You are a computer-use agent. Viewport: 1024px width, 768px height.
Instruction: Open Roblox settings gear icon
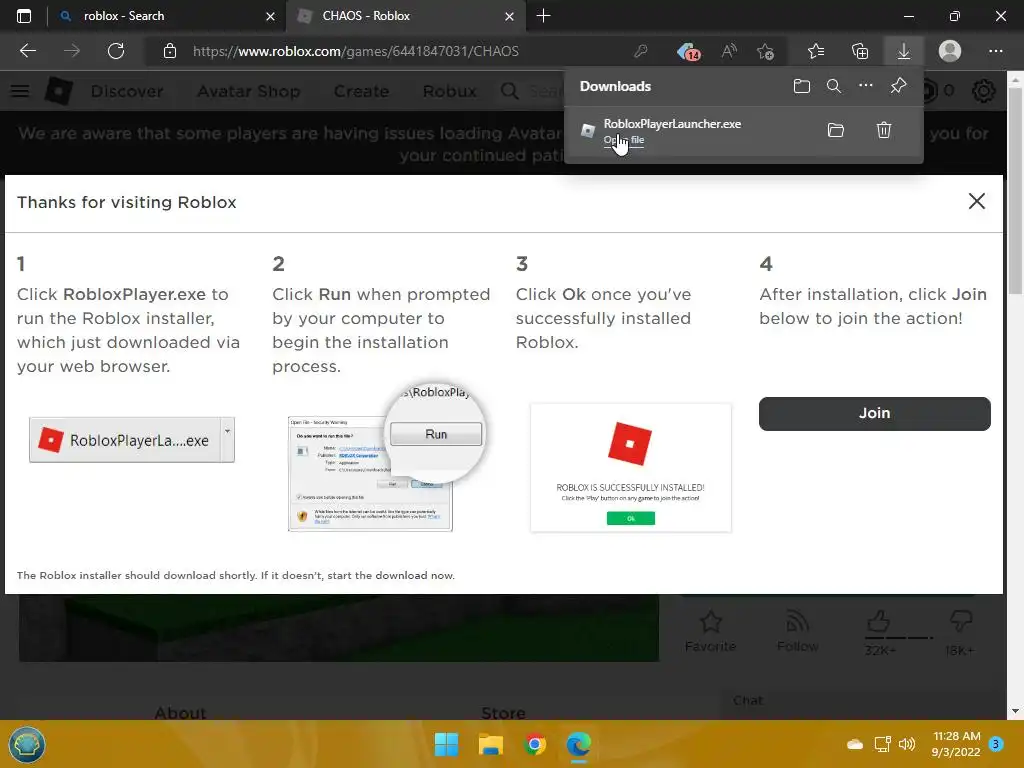point(984,91)
